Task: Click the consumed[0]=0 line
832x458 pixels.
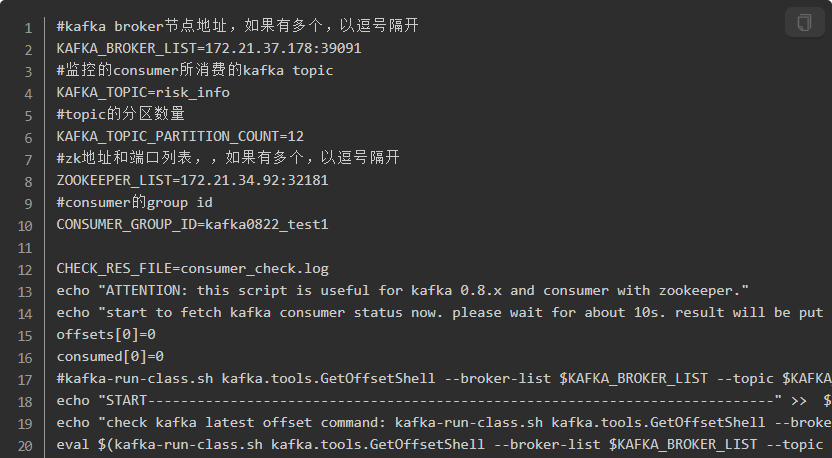Action: point(110,357)
